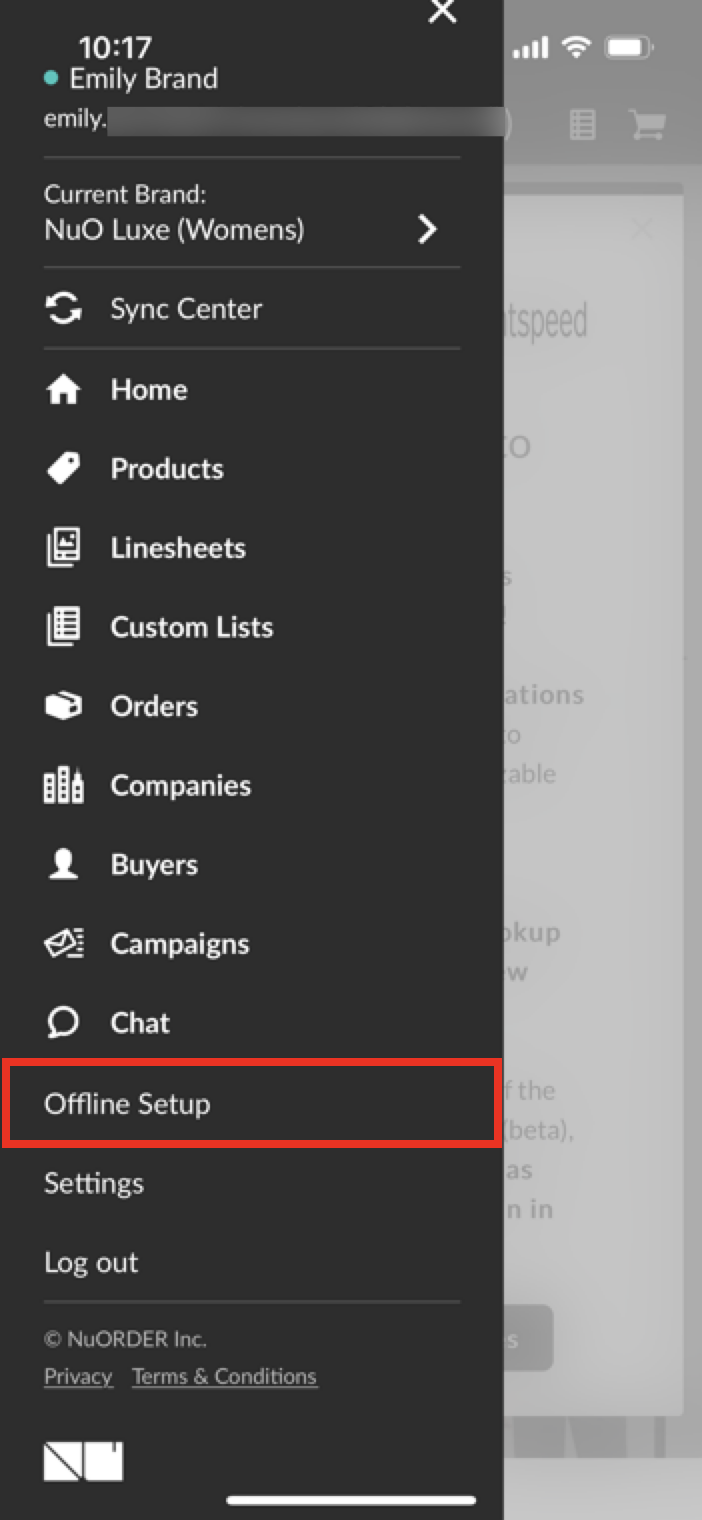Image resolution: width=702 pixels, height=1520 pixels.
Task: Tap the Custom Lists icon
Action: pos(64,627)
